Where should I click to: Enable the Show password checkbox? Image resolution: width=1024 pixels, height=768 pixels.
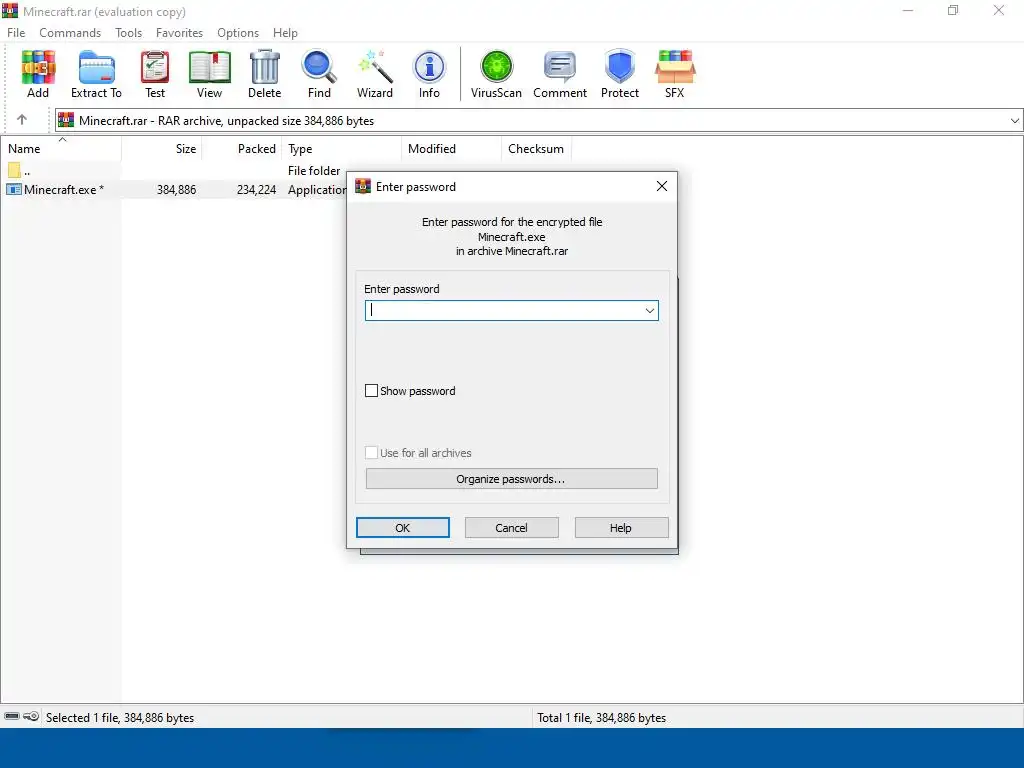[371, 391]
